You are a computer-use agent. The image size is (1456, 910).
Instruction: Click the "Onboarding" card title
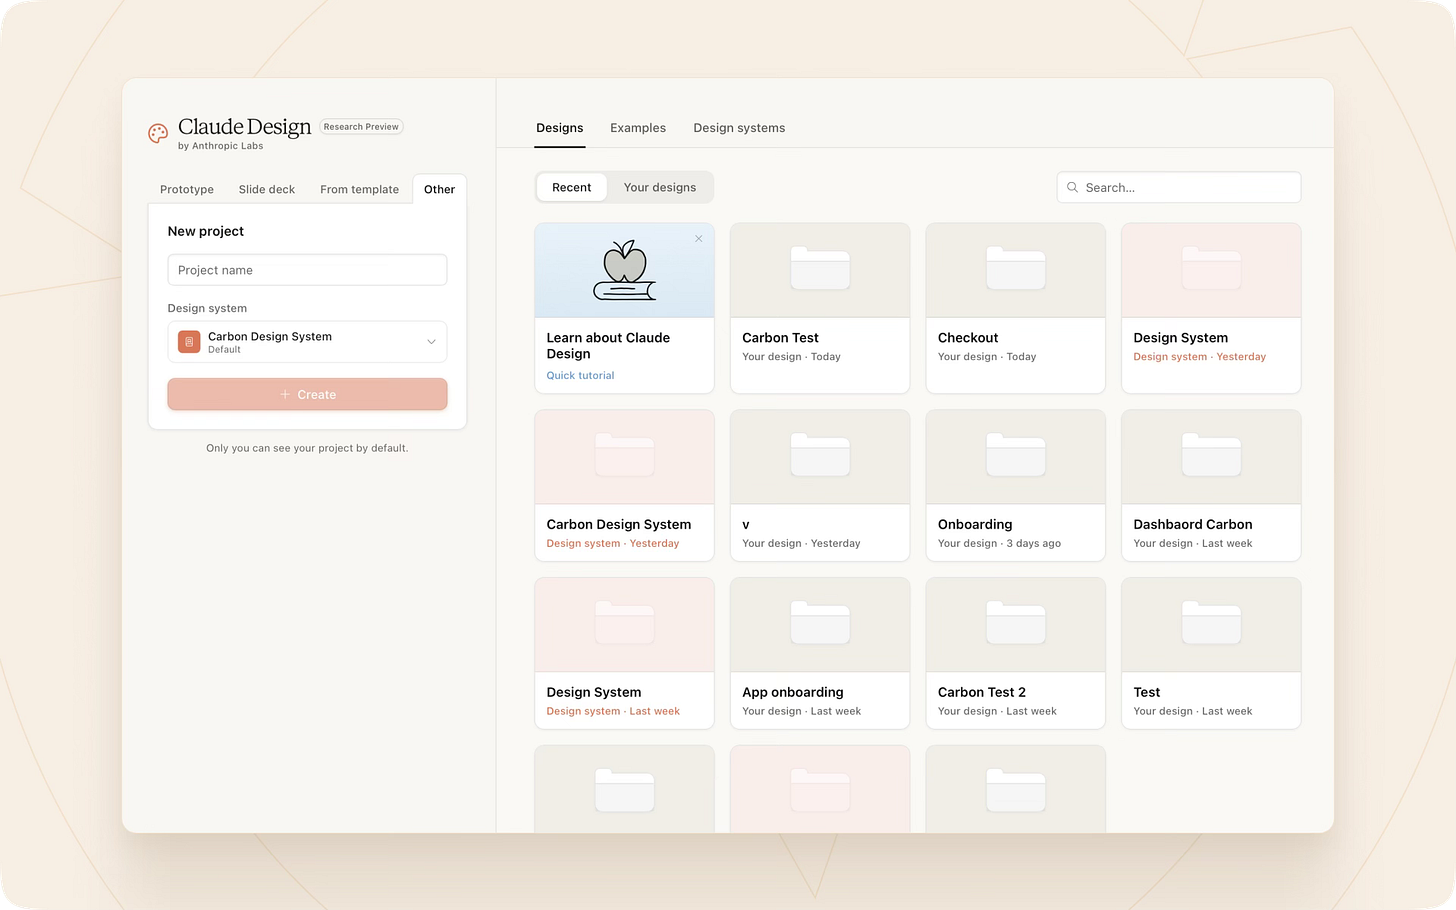click(x=975, y=524)
